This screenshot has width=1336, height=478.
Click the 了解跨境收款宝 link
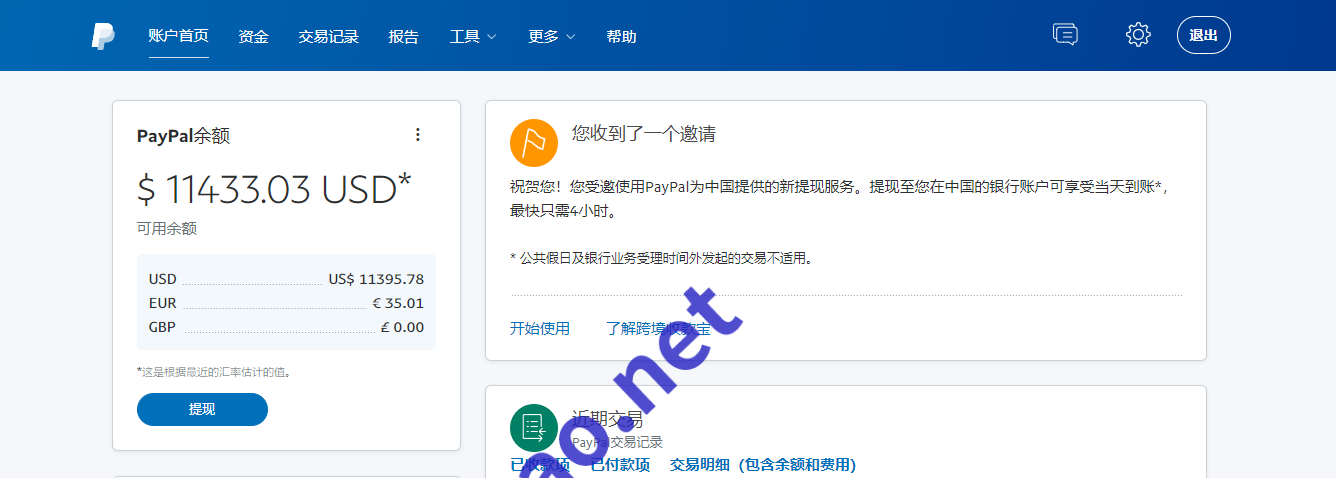(x=659, y=328)
